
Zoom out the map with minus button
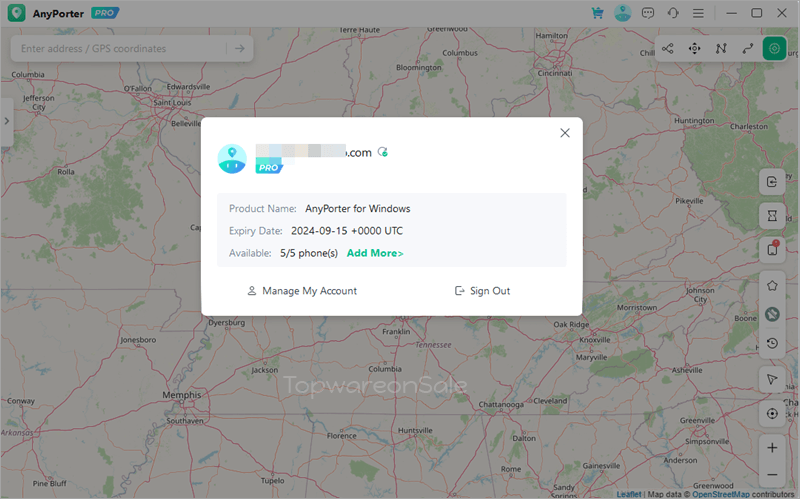click(x=772, y=475)
